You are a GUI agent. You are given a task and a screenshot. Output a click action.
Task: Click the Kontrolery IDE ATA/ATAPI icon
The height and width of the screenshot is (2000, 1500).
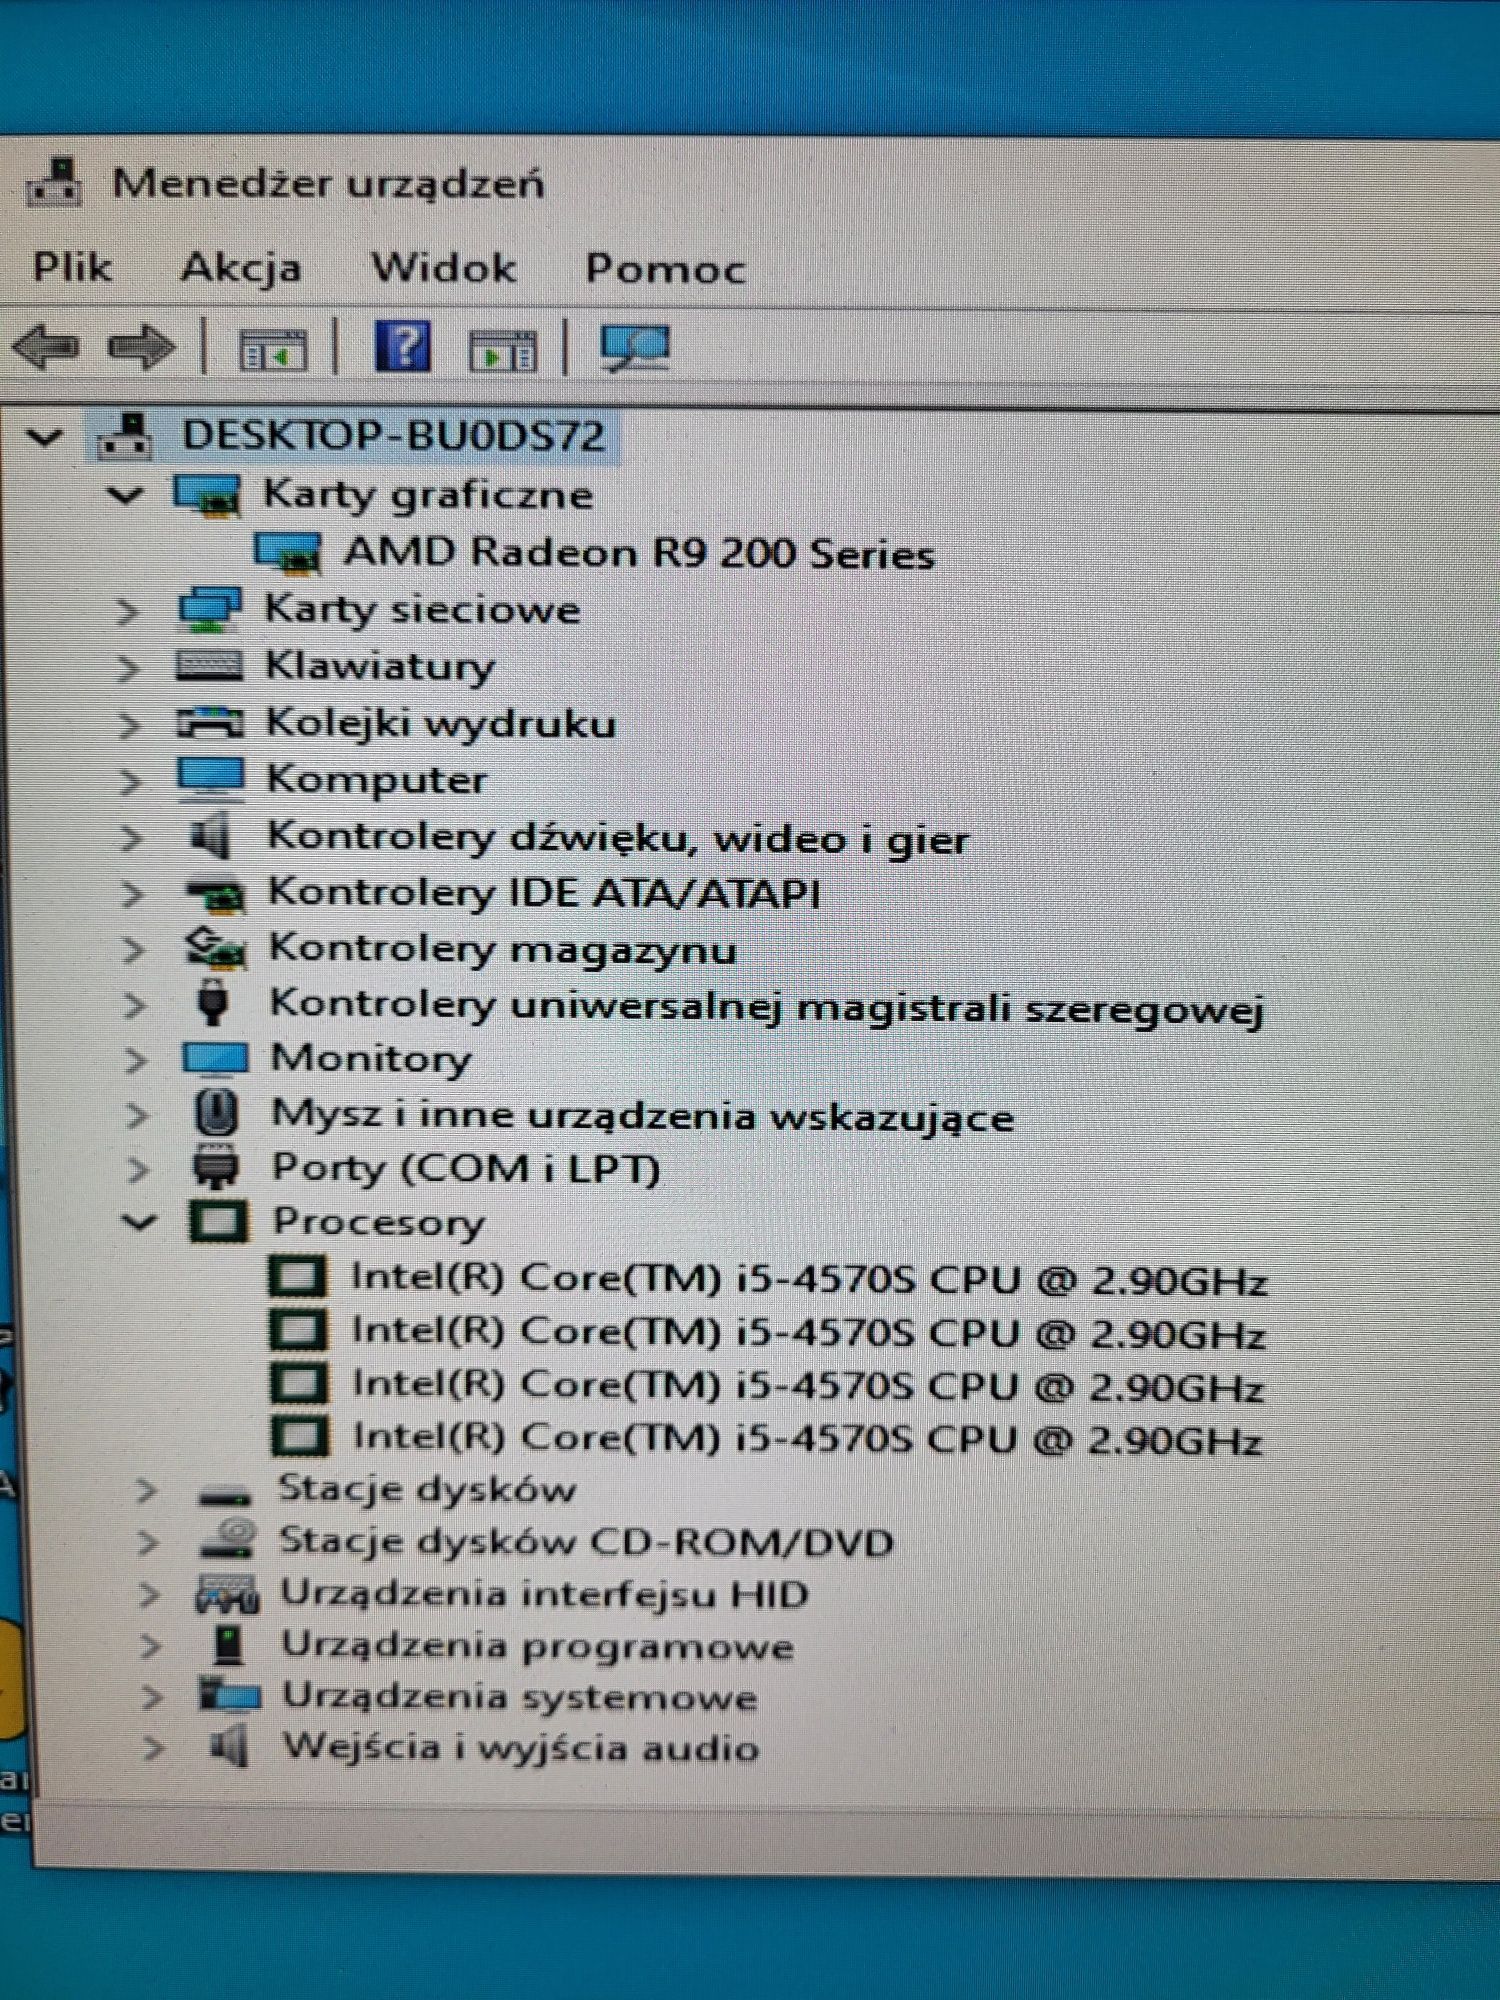click(215, 893)
